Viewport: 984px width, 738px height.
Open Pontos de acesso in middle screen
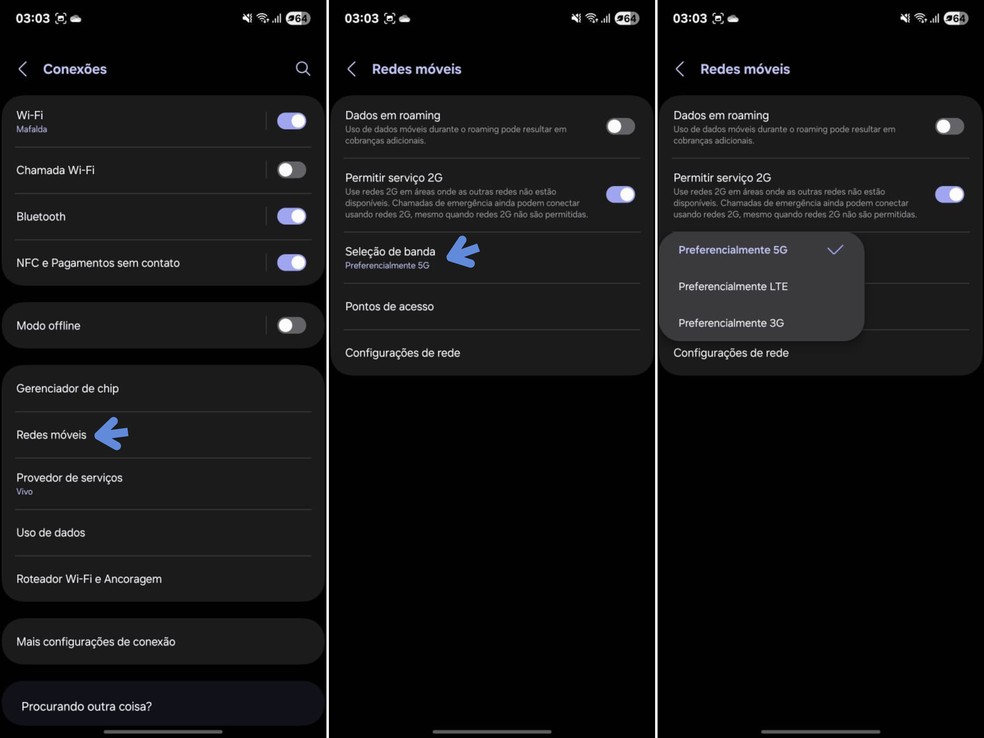click(x=492, y=307)
